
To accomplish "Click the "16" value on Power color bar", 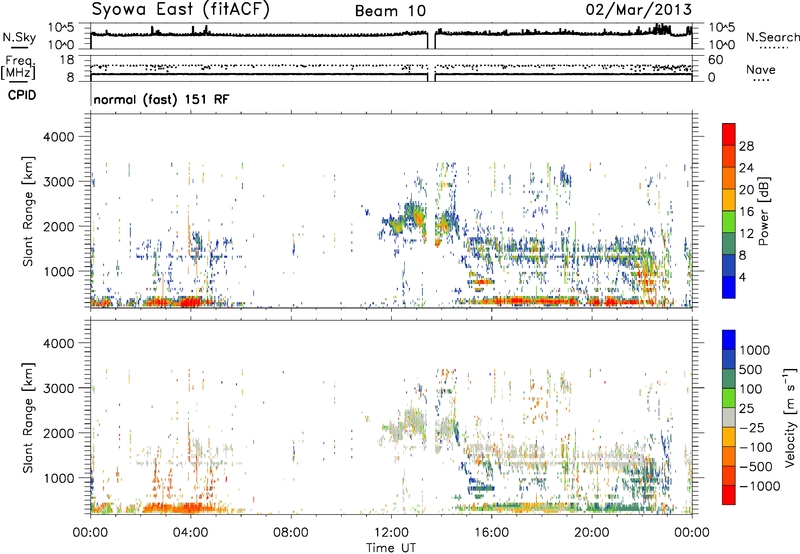I will (746, 212).
